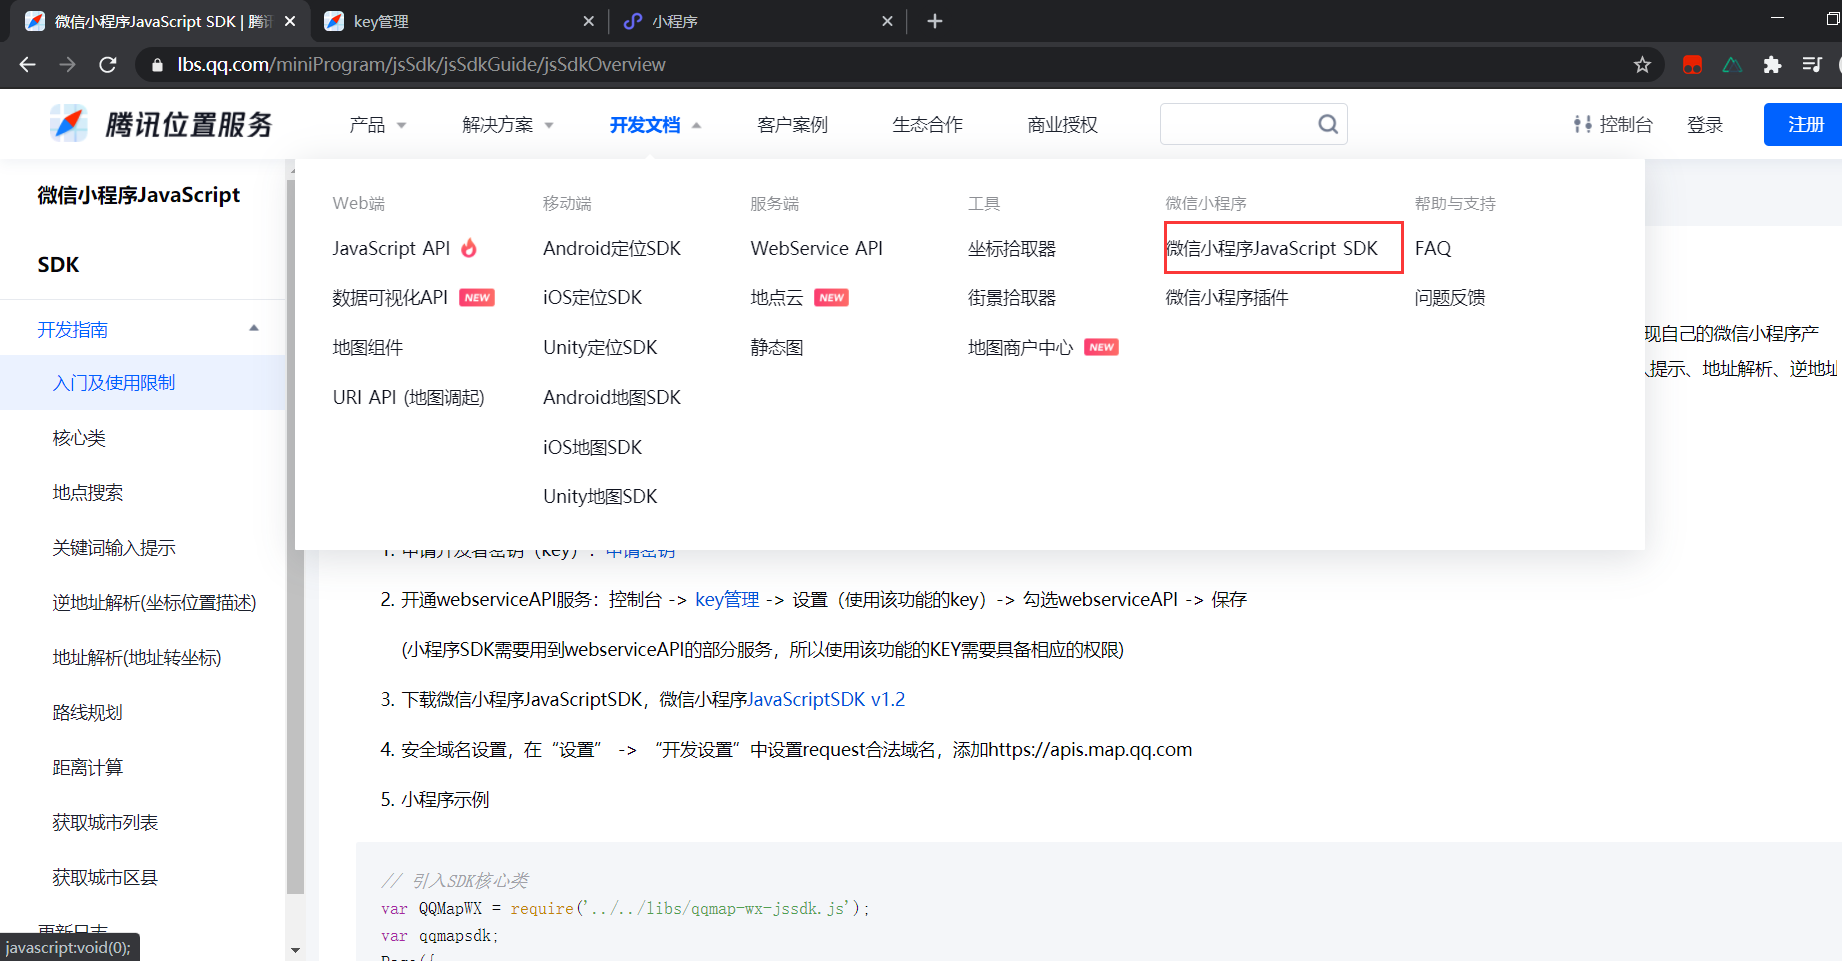Open 微信小程序插件 in the dropdown
This screenshot has width=1842, height=961.
[1226, 298]
